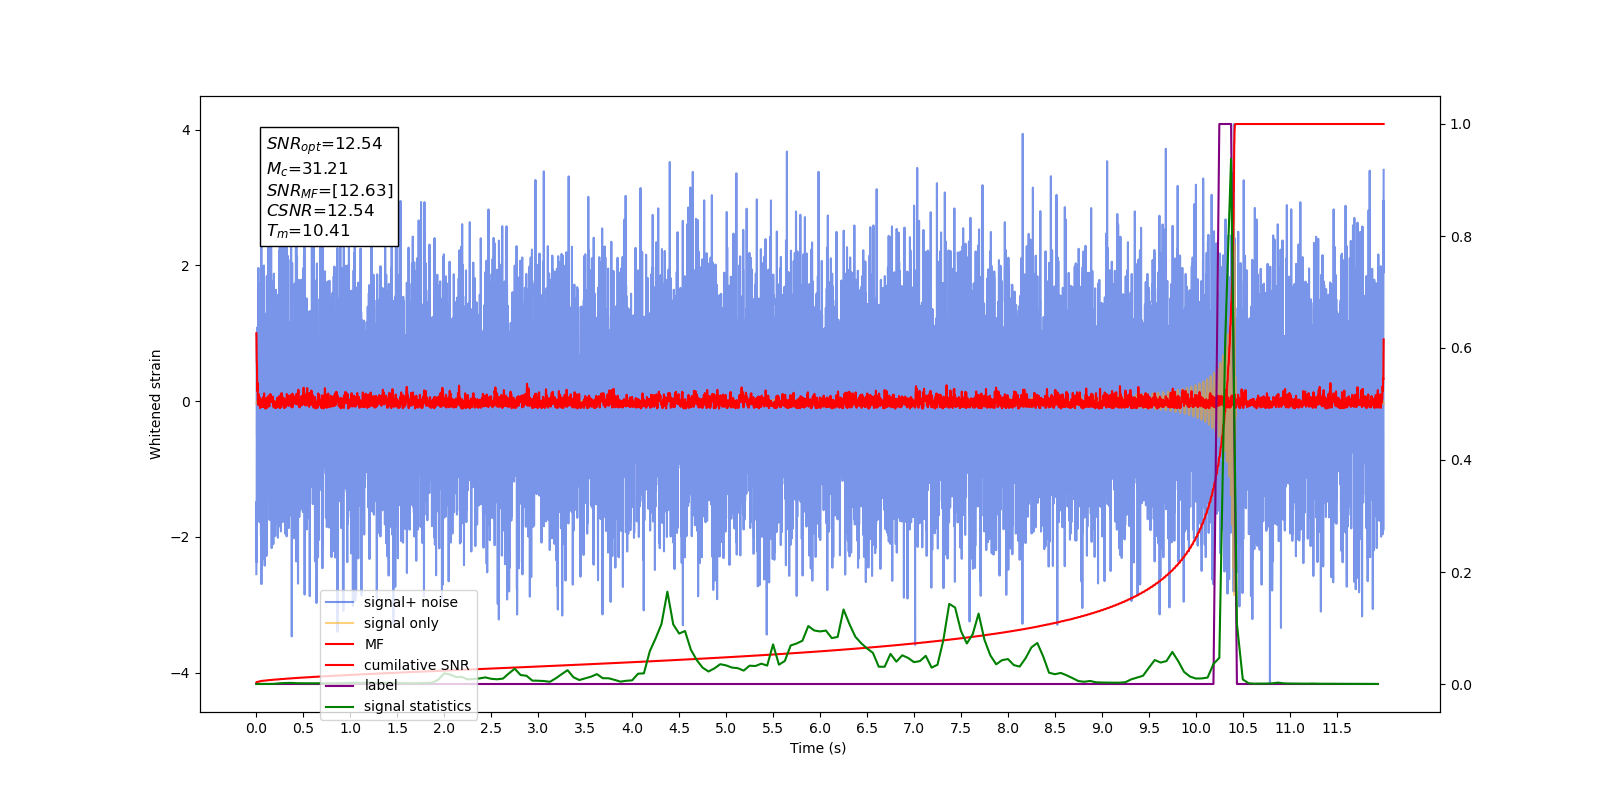Image resolution: width=1600 pixels, height=800 pixels.
Task: Click the purple label pulse top near 10.3 s
Action: click(1225, 124)
